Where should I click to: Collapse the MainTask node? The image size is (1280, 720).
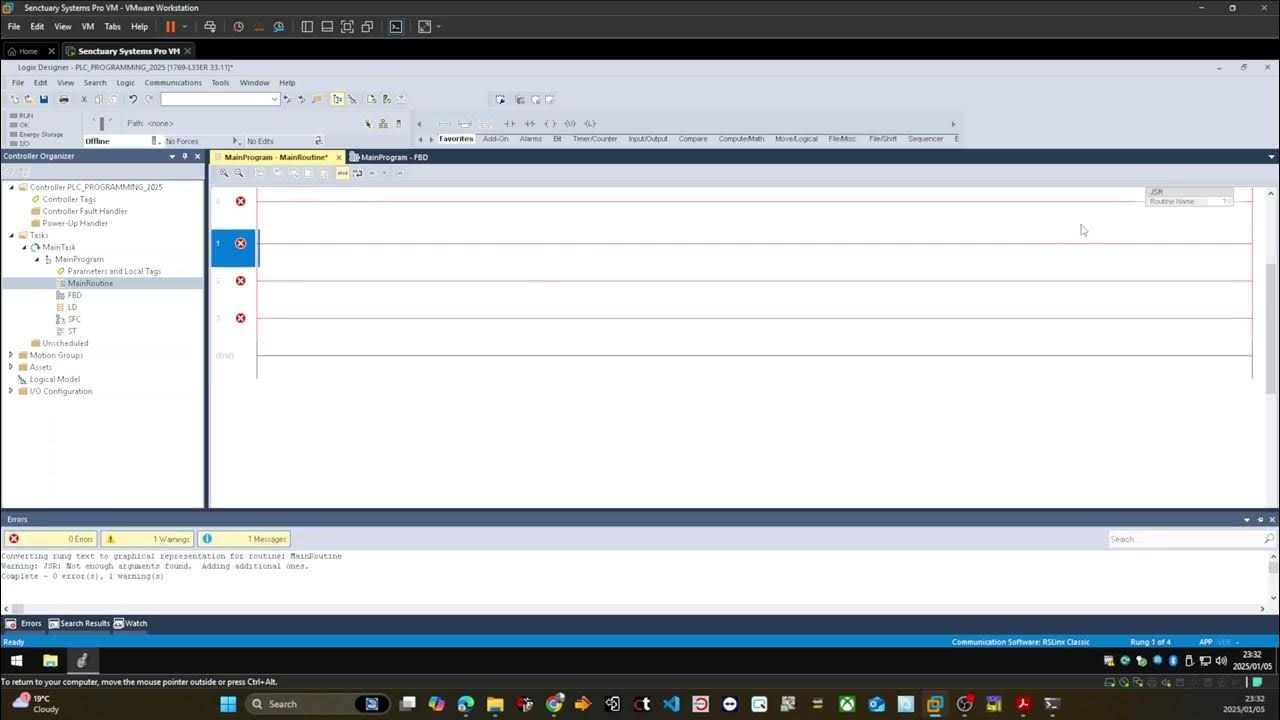pos(24,247)
